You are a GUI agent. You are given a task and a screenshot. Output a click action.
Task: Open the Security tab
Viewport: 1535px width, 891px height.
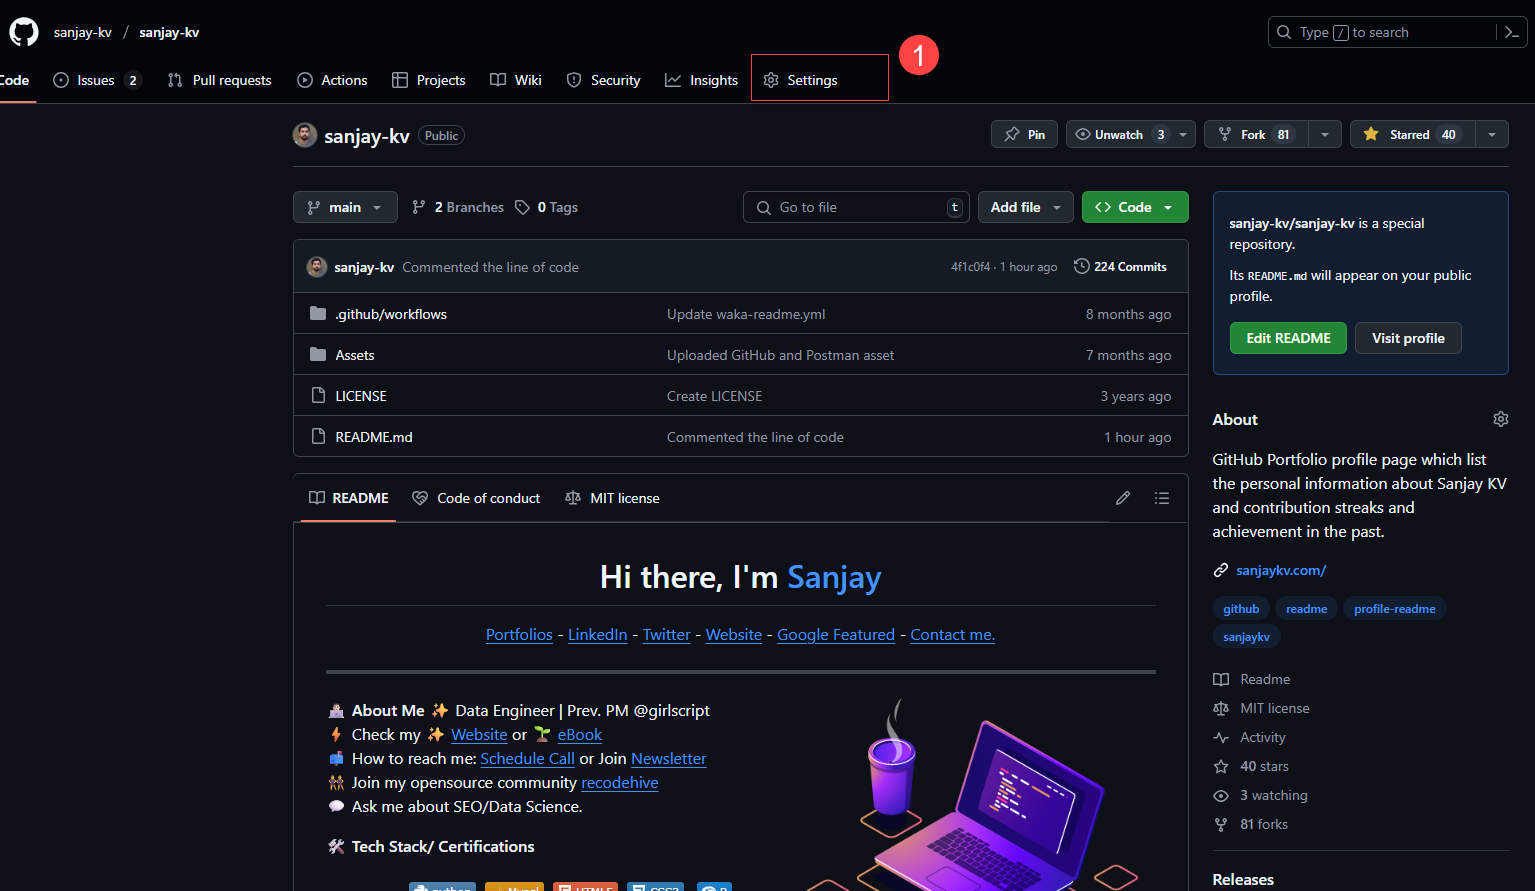(x=603, y=80)
